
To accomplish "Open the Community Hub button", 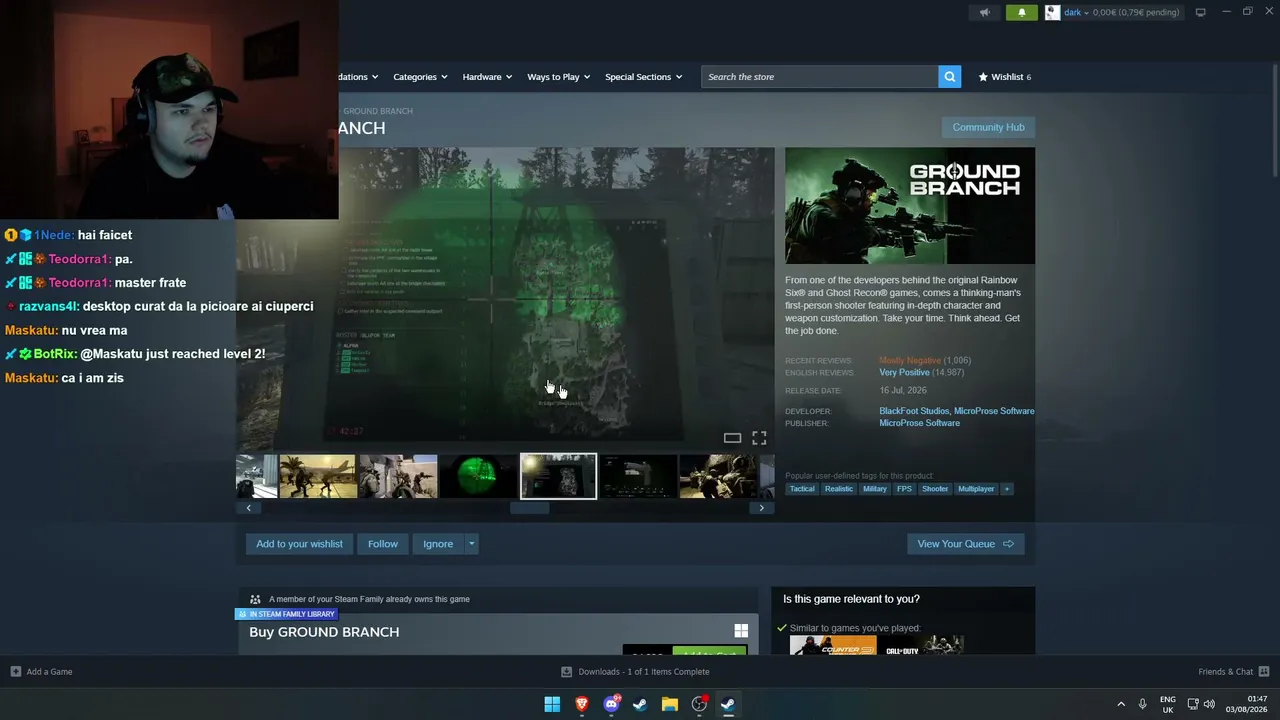I will click(988, 127).
